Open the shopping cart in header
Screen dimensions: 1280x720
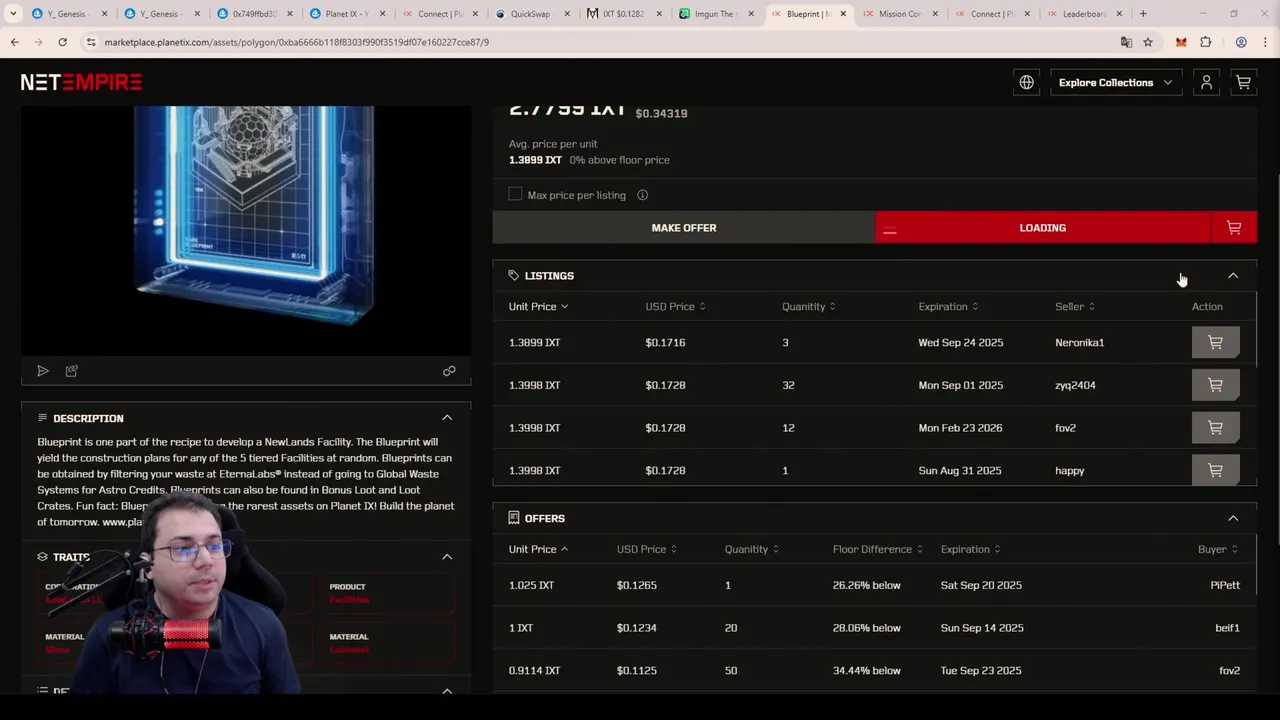(x=1243, y=82)
